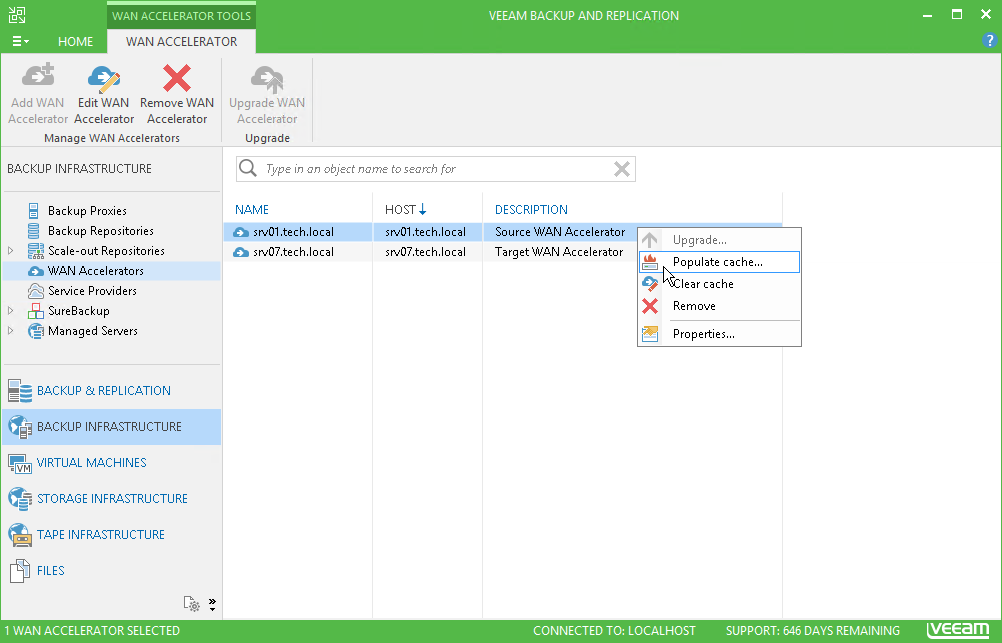Select the srv01.tech.local row name

pos(293,232)
